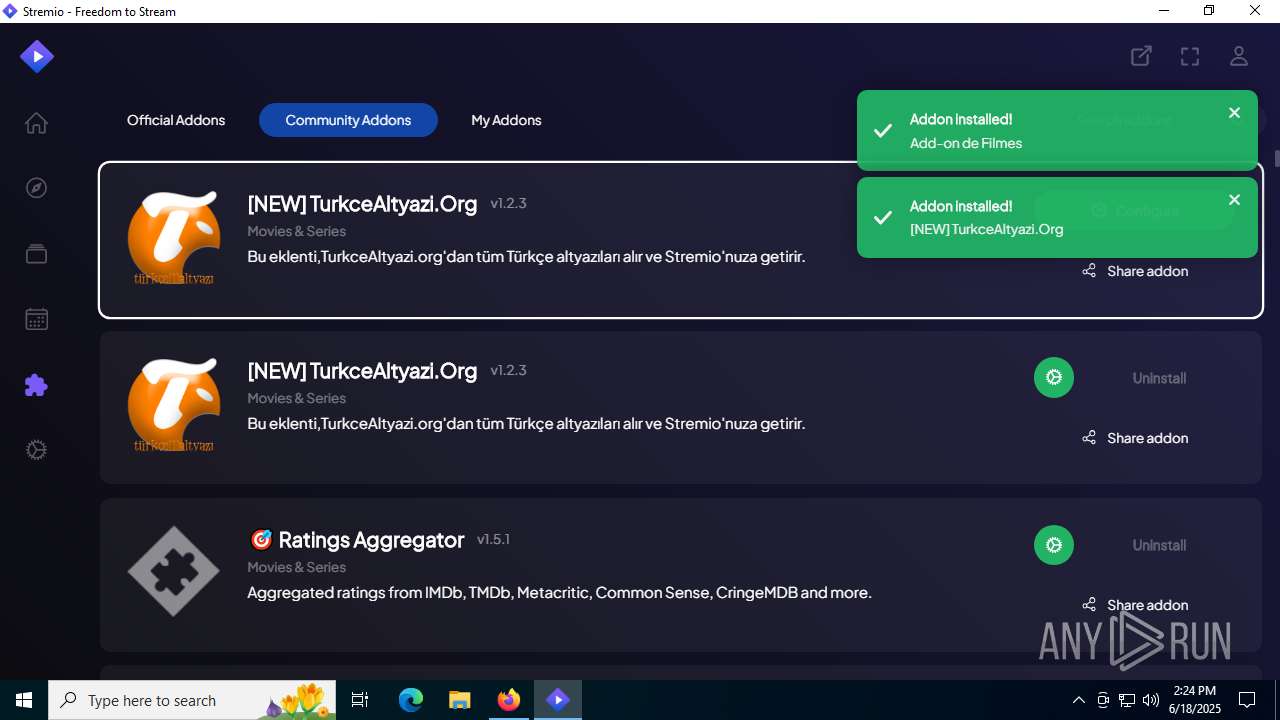Click the Ratings Aggregator puzzle thumbnail
The image size is (1280, 720).
(174, 571)
